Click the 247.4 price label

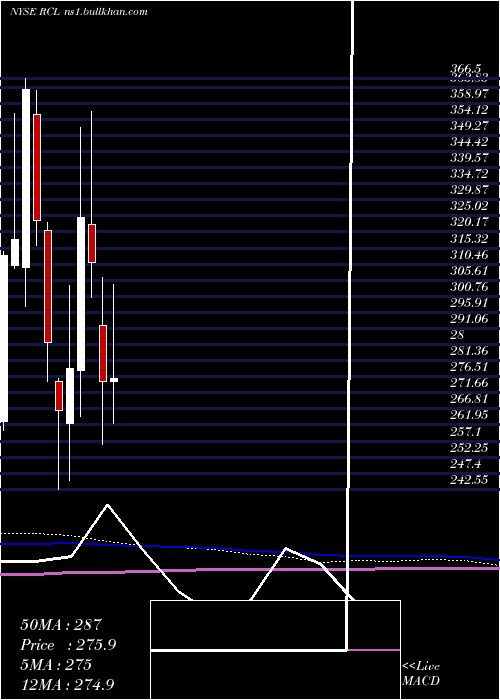click(x=465, y=463)
